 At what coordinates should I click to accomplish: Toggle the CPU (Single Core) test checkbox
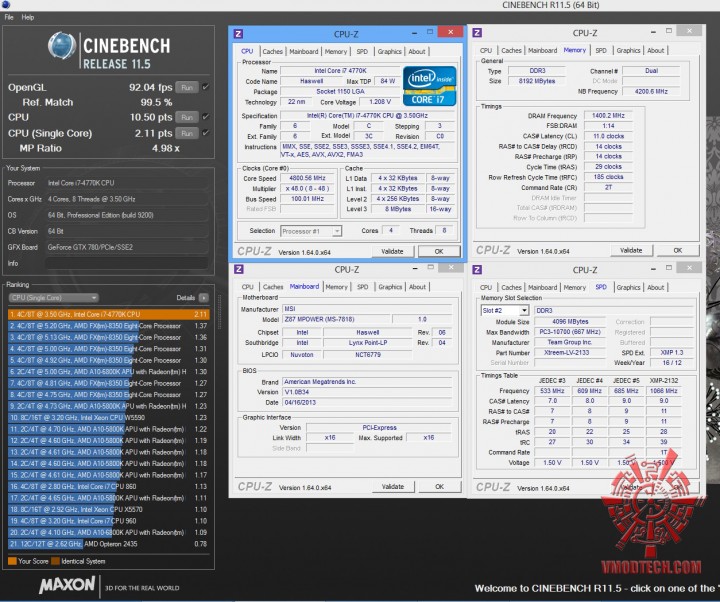point(205,133)
